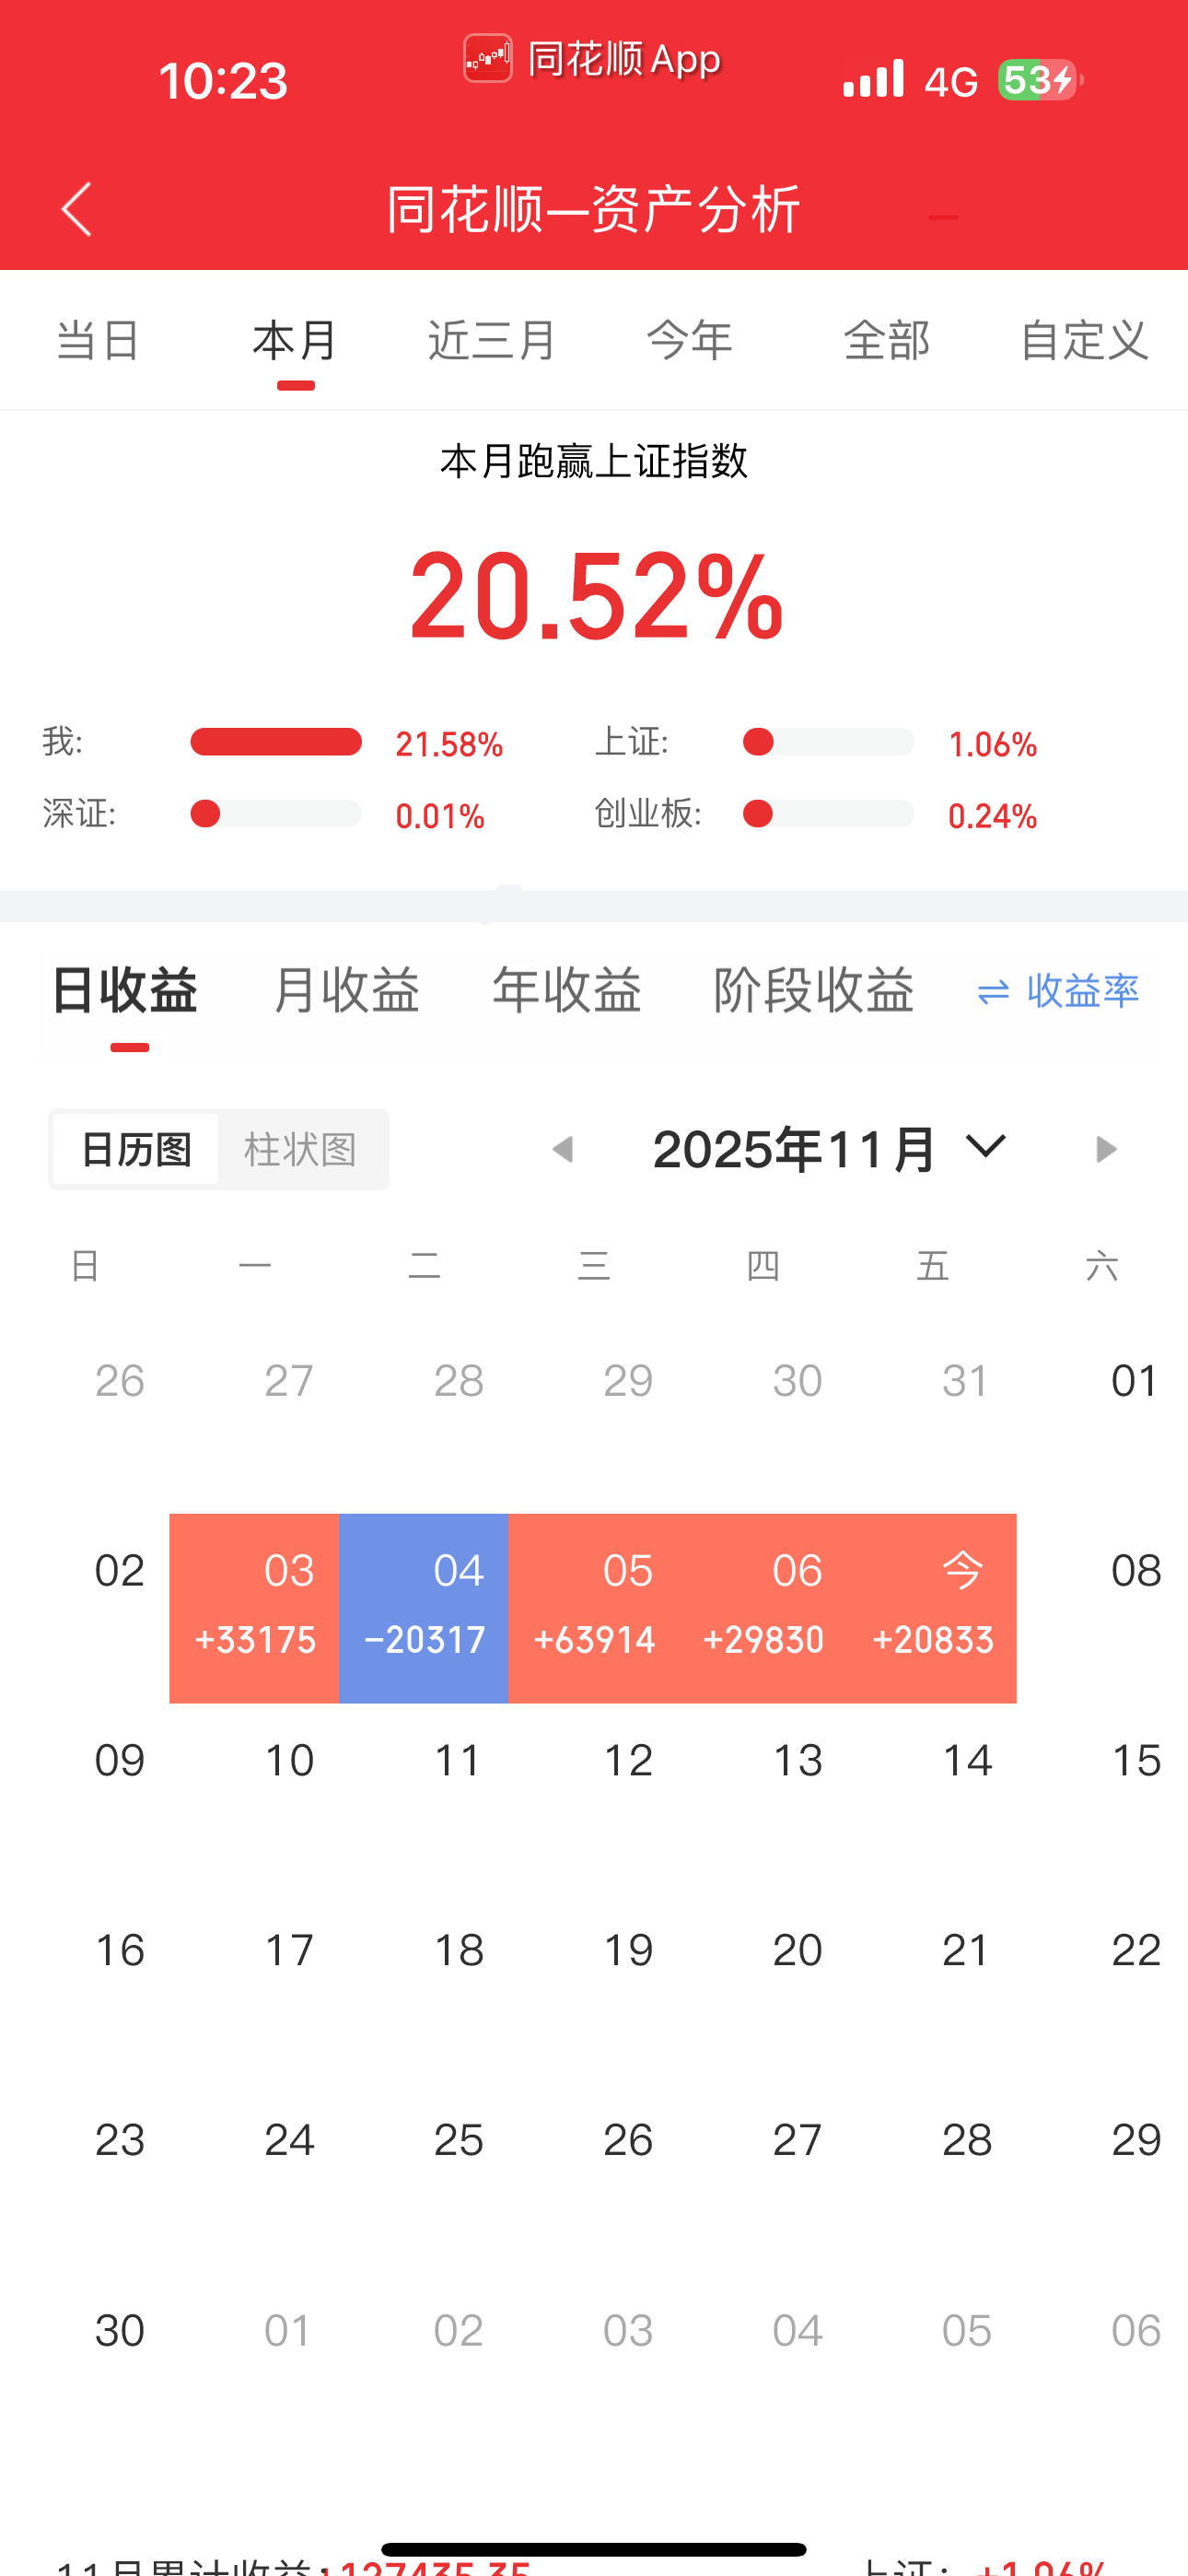
Task: Tap 04 day cell showing −20317
Action: 424,1608
